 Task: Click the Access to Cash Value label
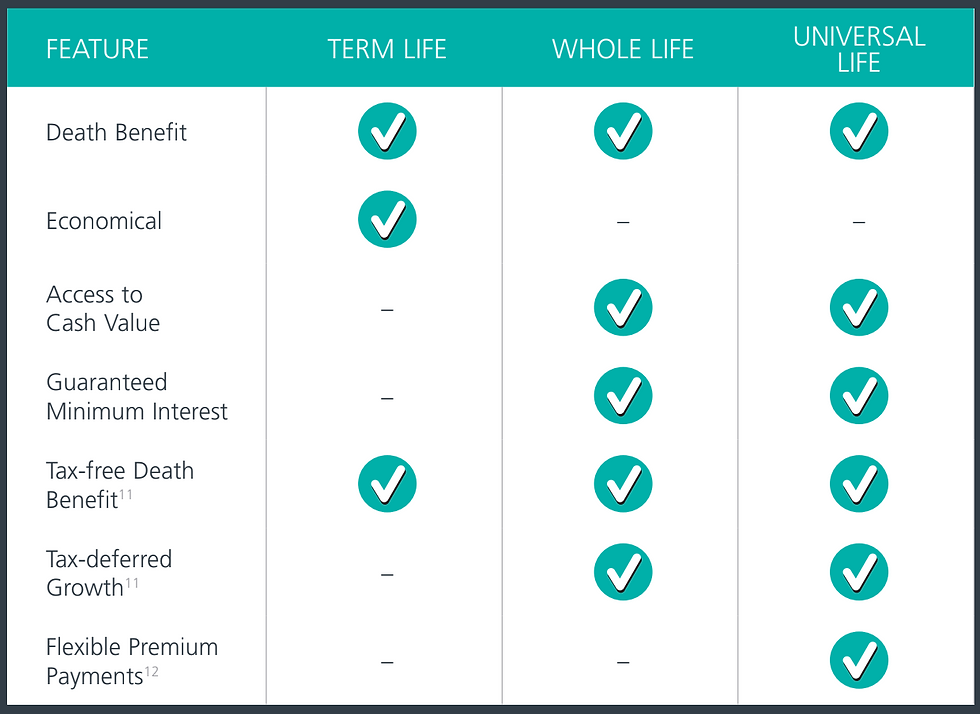[x=103, y=308]
